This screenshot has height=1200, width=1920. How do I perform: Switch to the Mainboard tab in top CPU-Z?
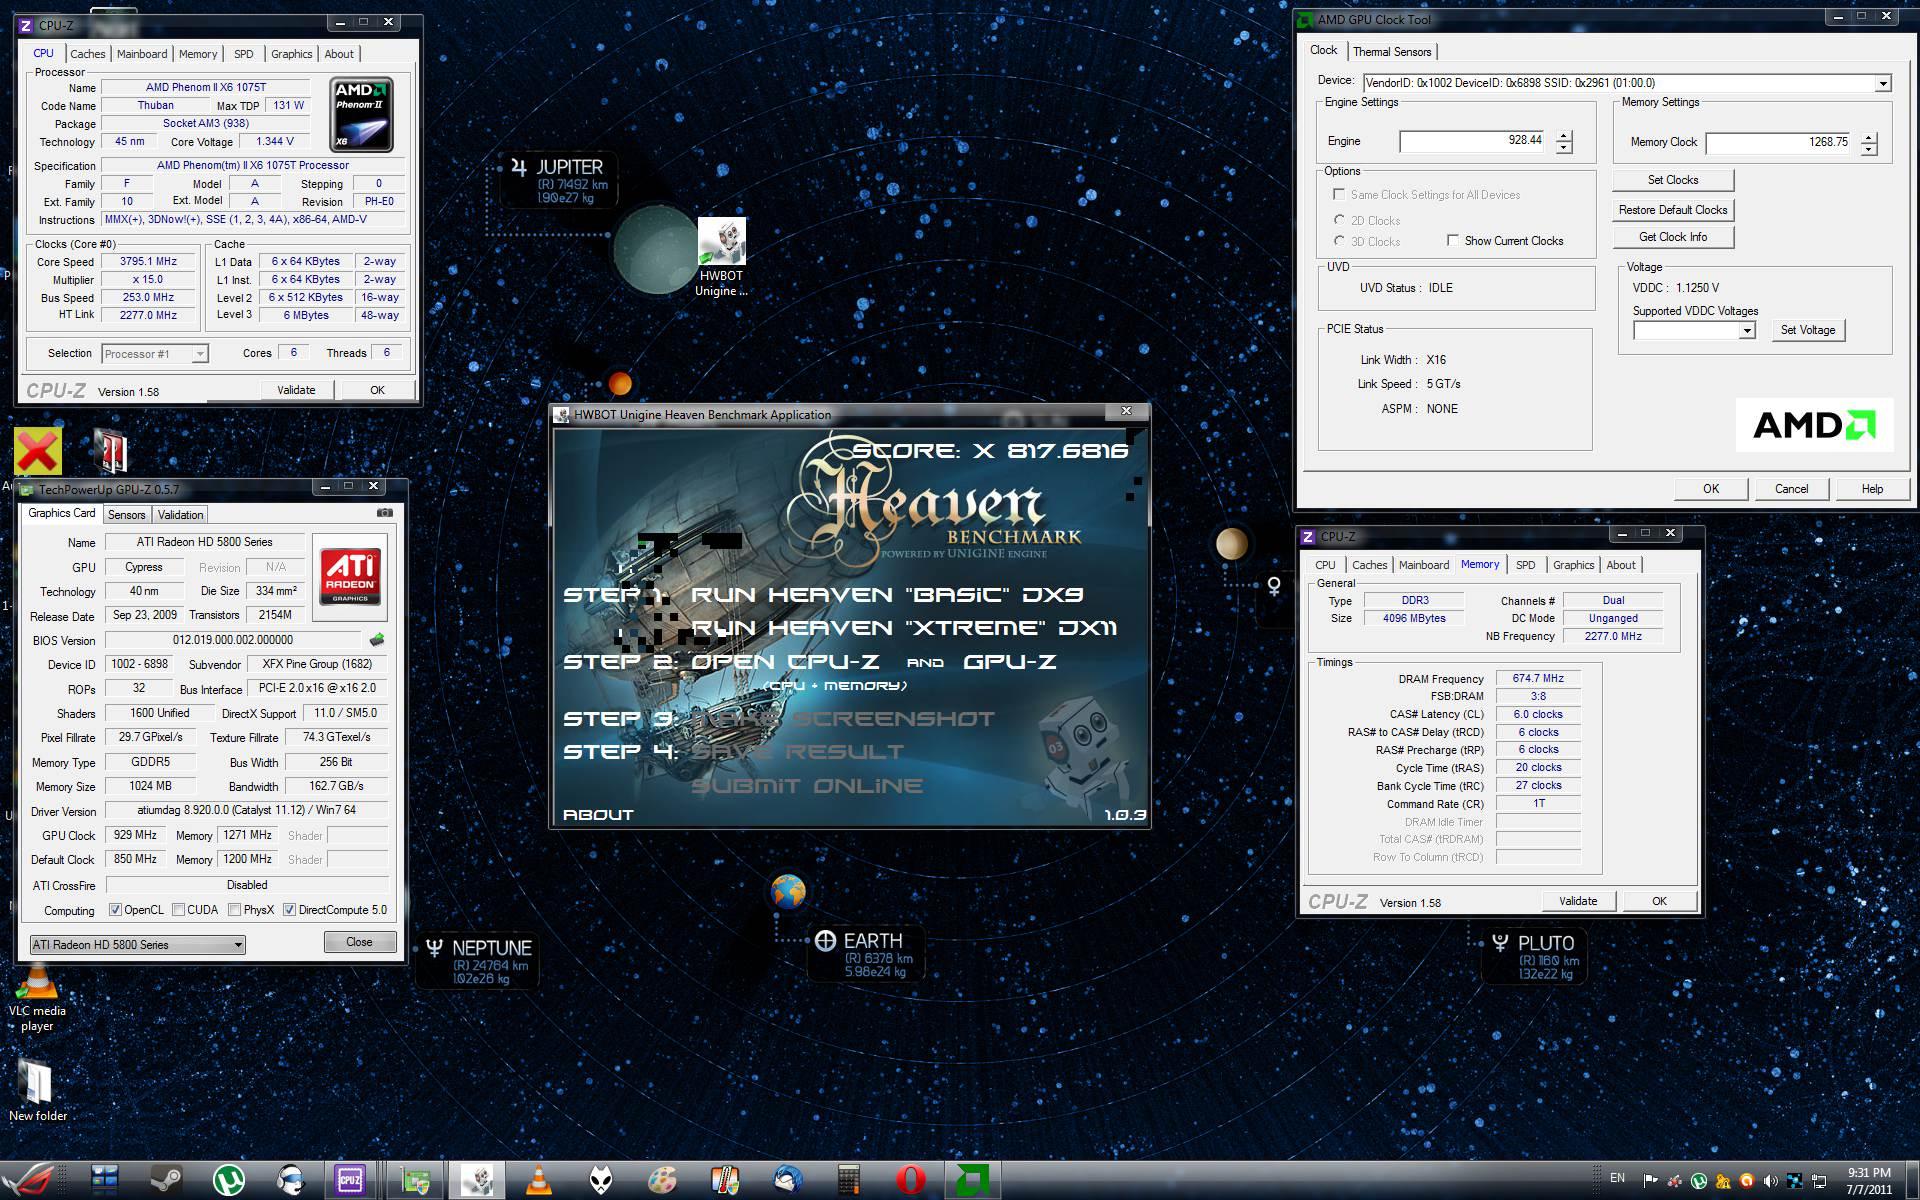tap(142, 54)
